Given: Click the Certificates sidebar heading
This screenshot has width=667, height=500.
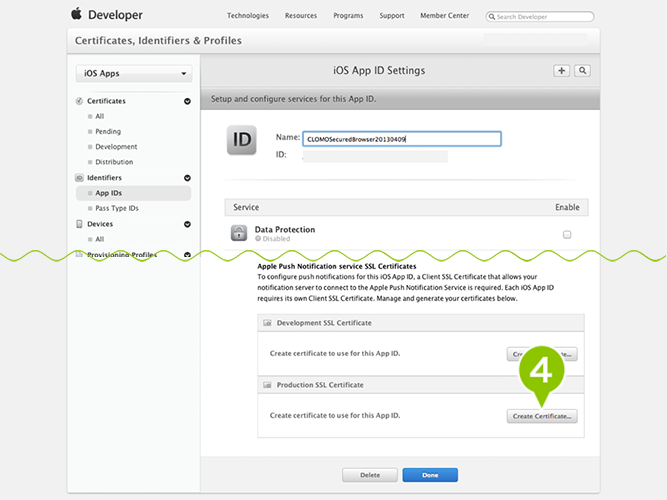Looking at the screenshot, I should (106, 101).
